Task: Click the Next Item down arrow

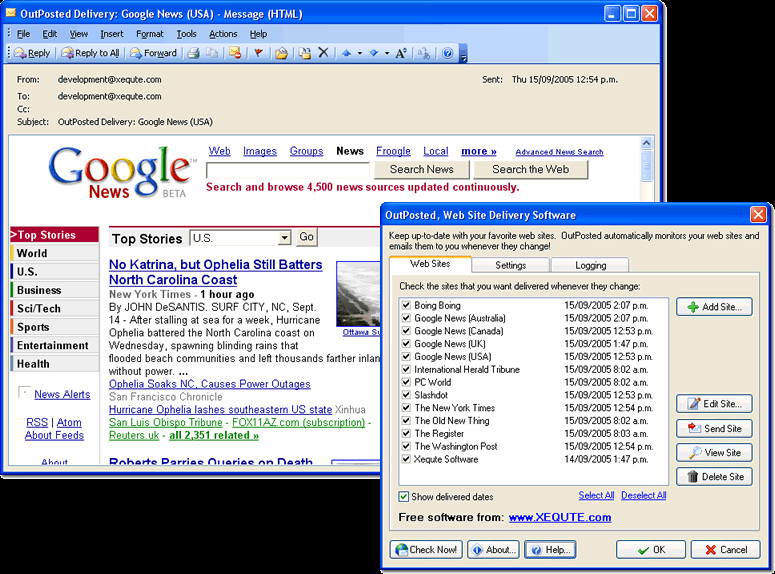Action: click(374, 53)
